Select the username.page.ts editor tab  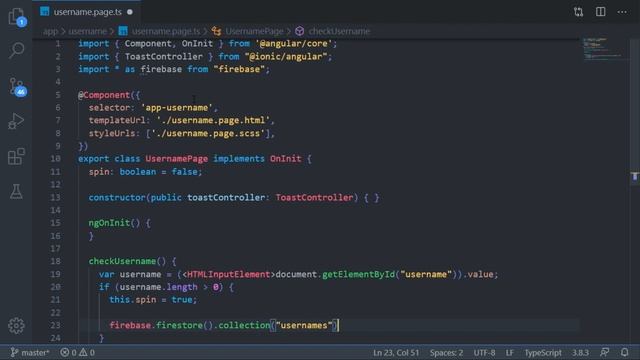point(87,12)
